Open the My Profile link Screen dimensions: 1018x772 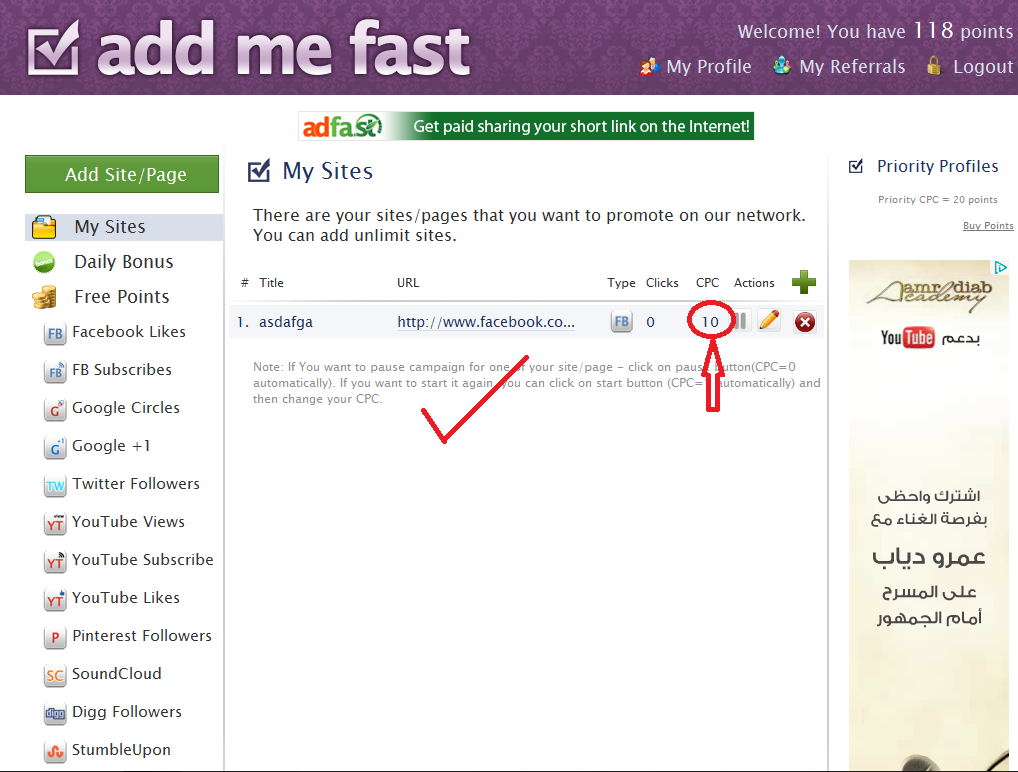coord(708,66)
